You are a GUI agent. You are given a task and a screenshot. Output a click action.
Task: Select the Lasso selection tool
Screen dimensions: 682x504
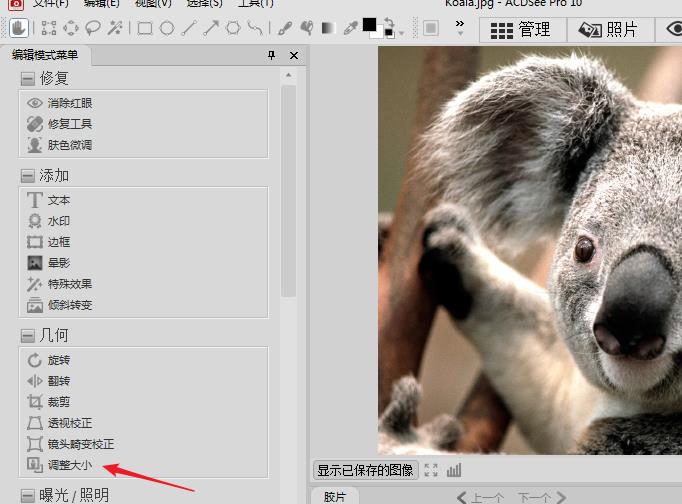click(93, 28)
